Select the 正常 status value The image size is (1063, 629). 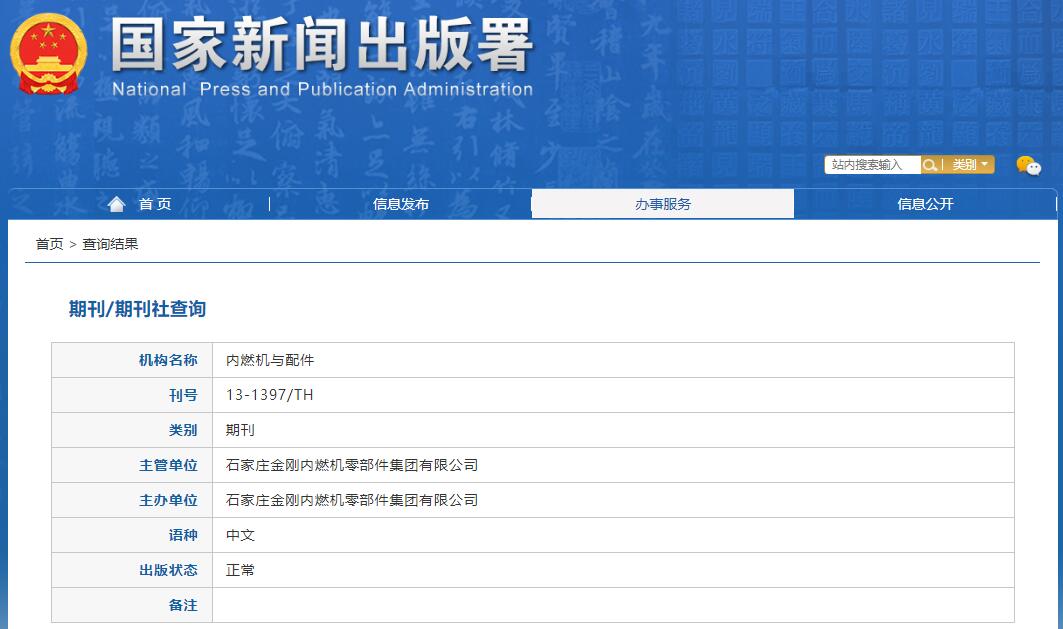coord(240,570)
